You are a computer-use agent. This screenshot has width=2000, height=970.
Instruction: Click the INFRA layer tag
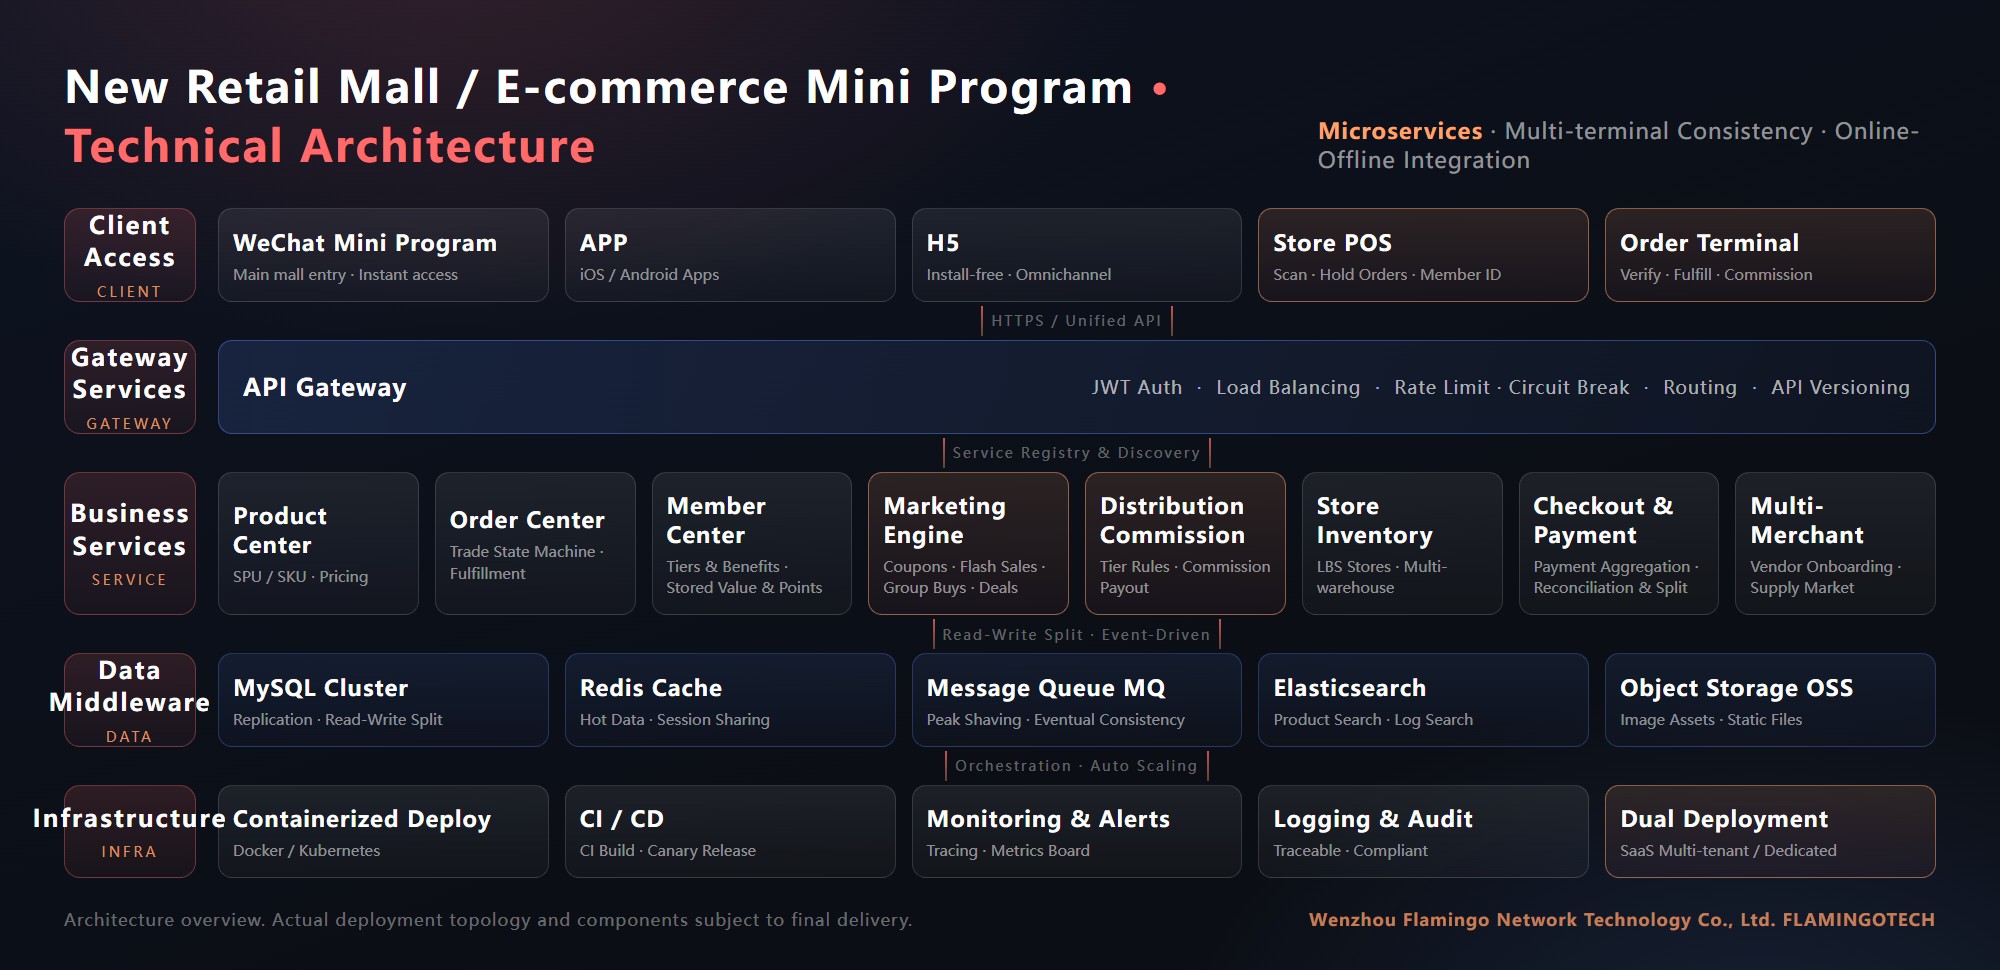pos(129,852)
